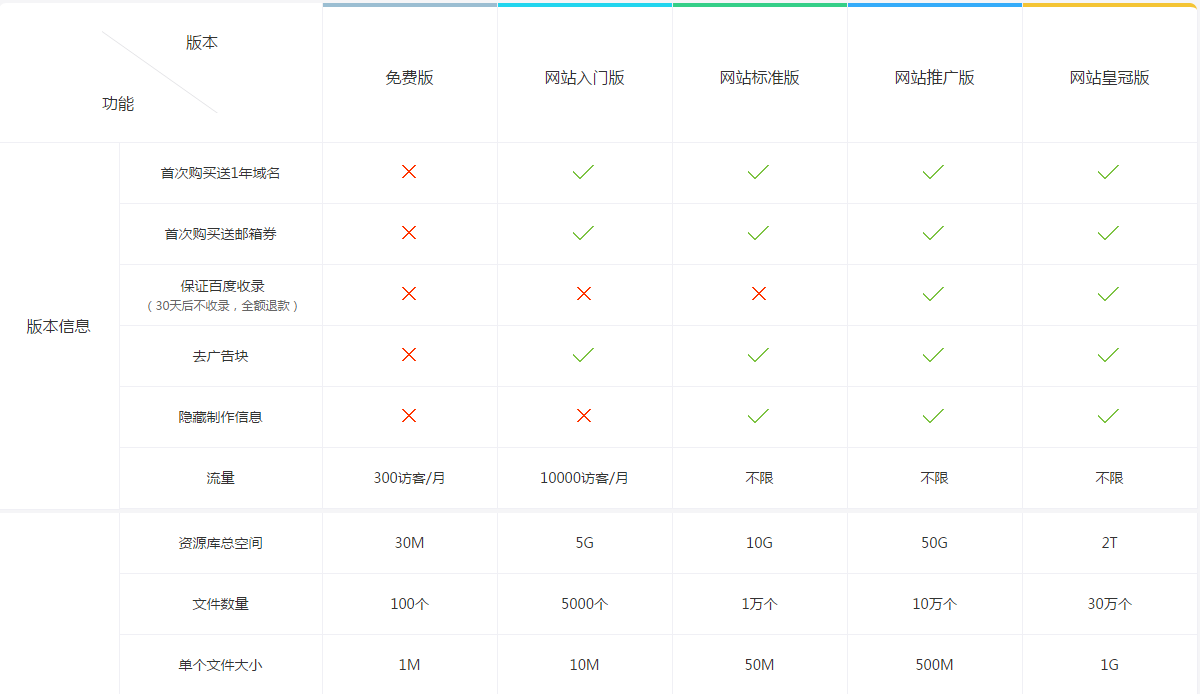Click the 30万个 file count value
The width and height of the screenshot is (1200, 694).
[1110, 604]
